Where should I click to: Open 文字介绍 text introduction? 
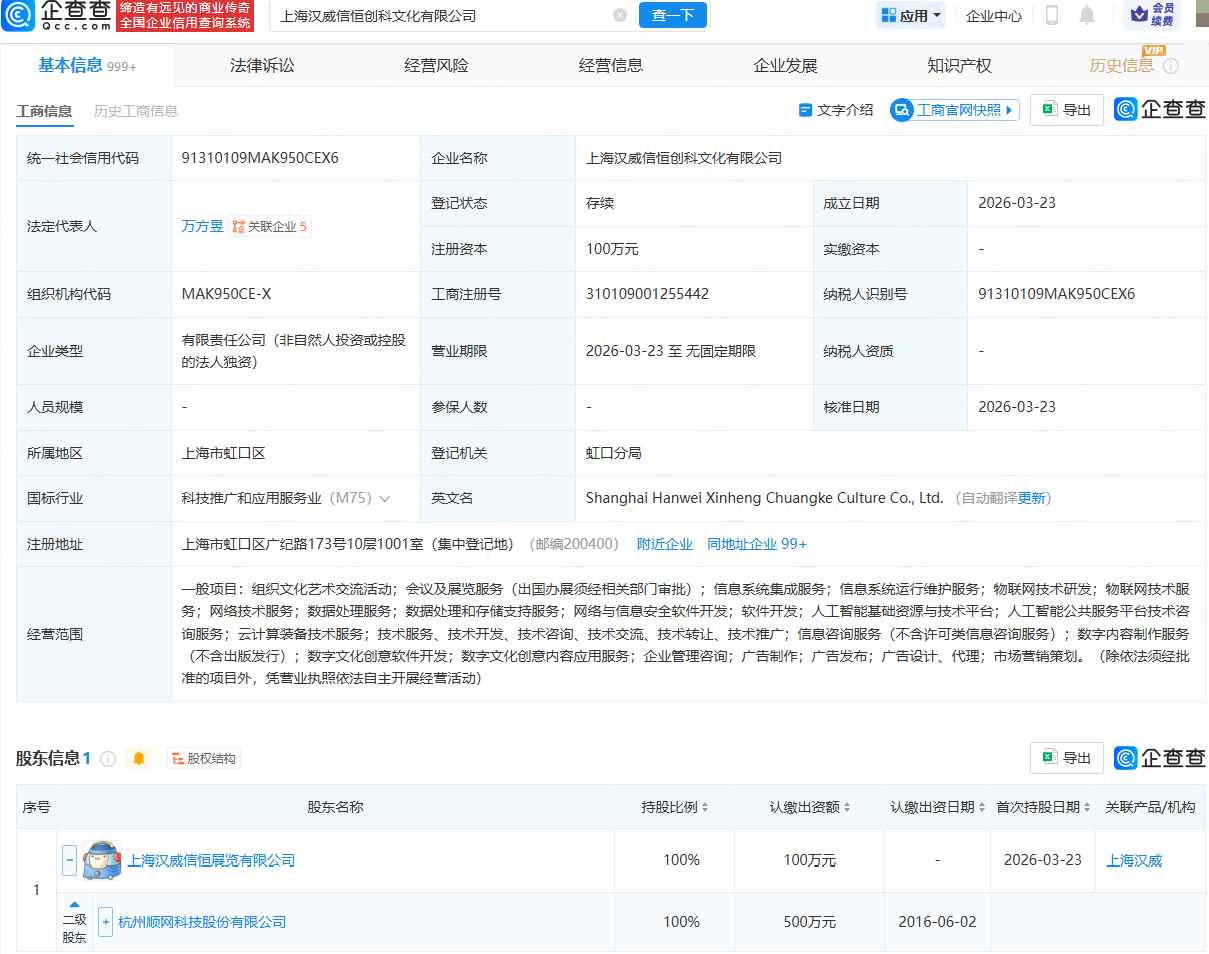pyautogui.click(x=835, y=110)
